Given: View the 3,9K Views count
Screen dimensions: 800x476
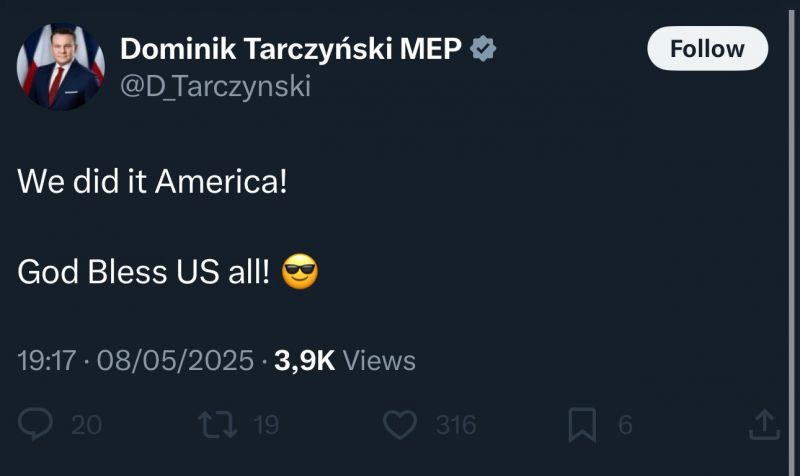Looking at the screenshot, I should click(345, 361).
